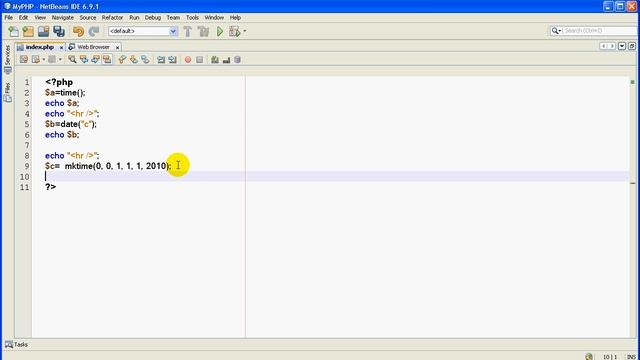
Task: Click the Next Bookmark icon
Action: [133, 60]
